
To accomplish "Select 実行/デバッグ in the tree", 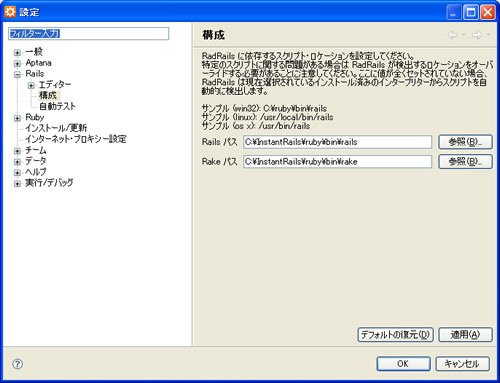I will click(x=49, y=183).
